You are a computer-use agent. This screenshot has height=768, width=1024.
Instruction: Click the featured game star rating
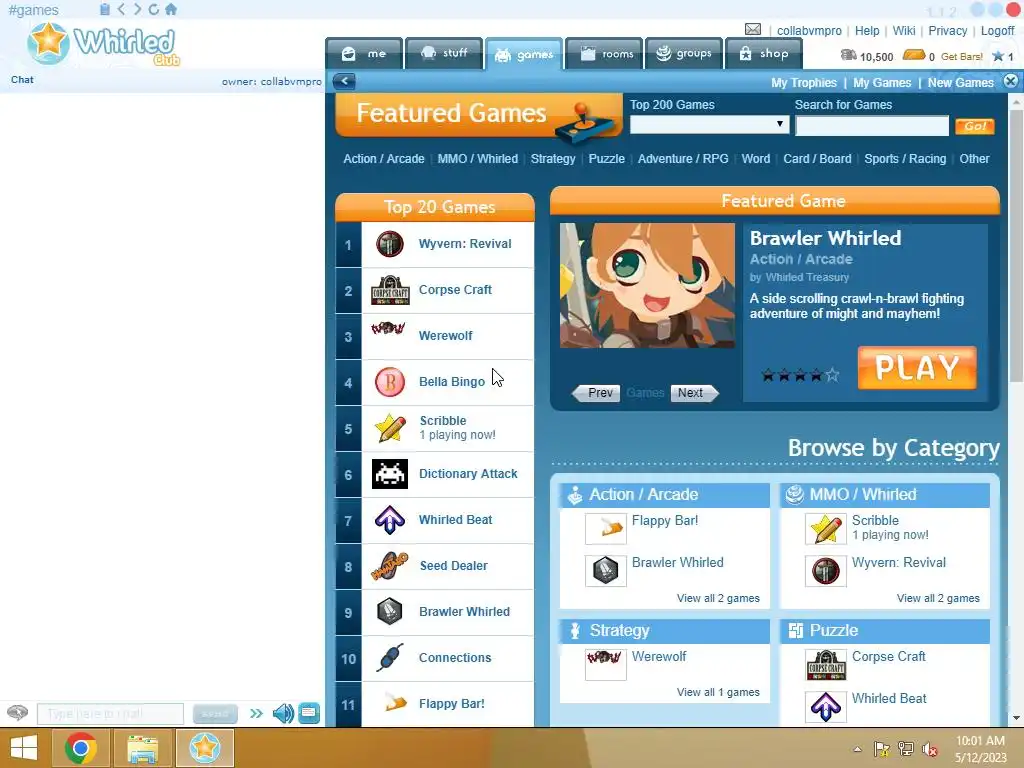800,375
